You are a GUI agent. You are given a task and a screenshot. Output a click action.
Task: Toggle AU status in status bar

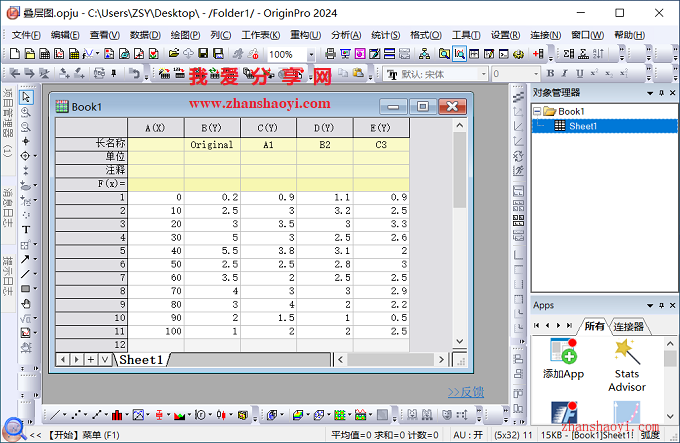(x=468, y=435)
